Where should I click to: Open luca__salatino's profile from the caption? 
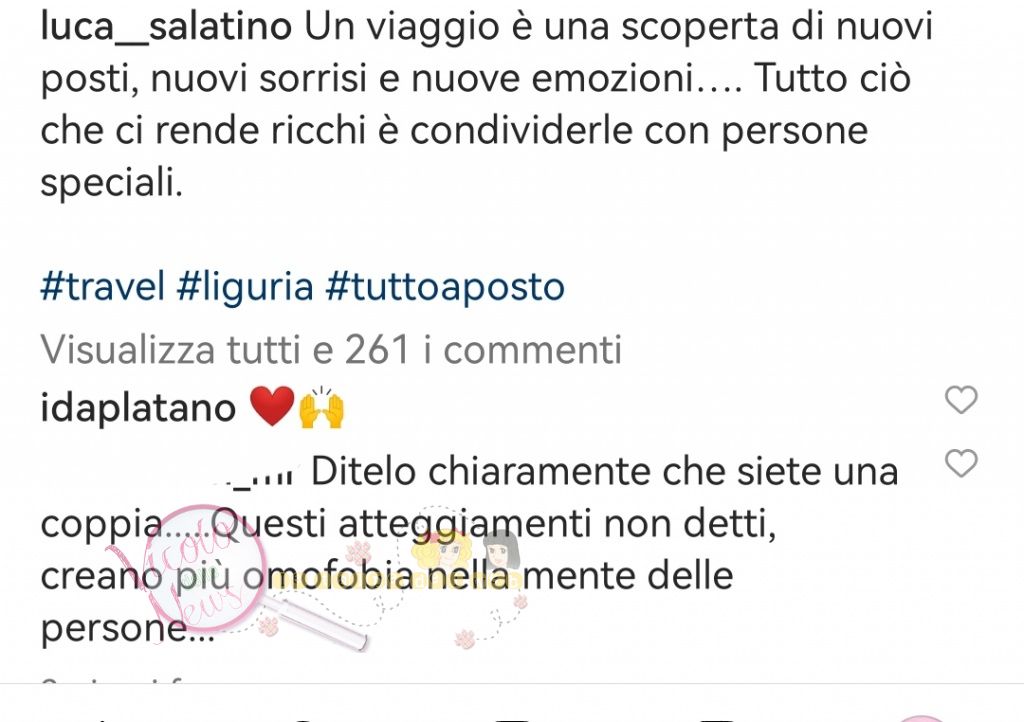pyautogui.click(x=166, y=27)
